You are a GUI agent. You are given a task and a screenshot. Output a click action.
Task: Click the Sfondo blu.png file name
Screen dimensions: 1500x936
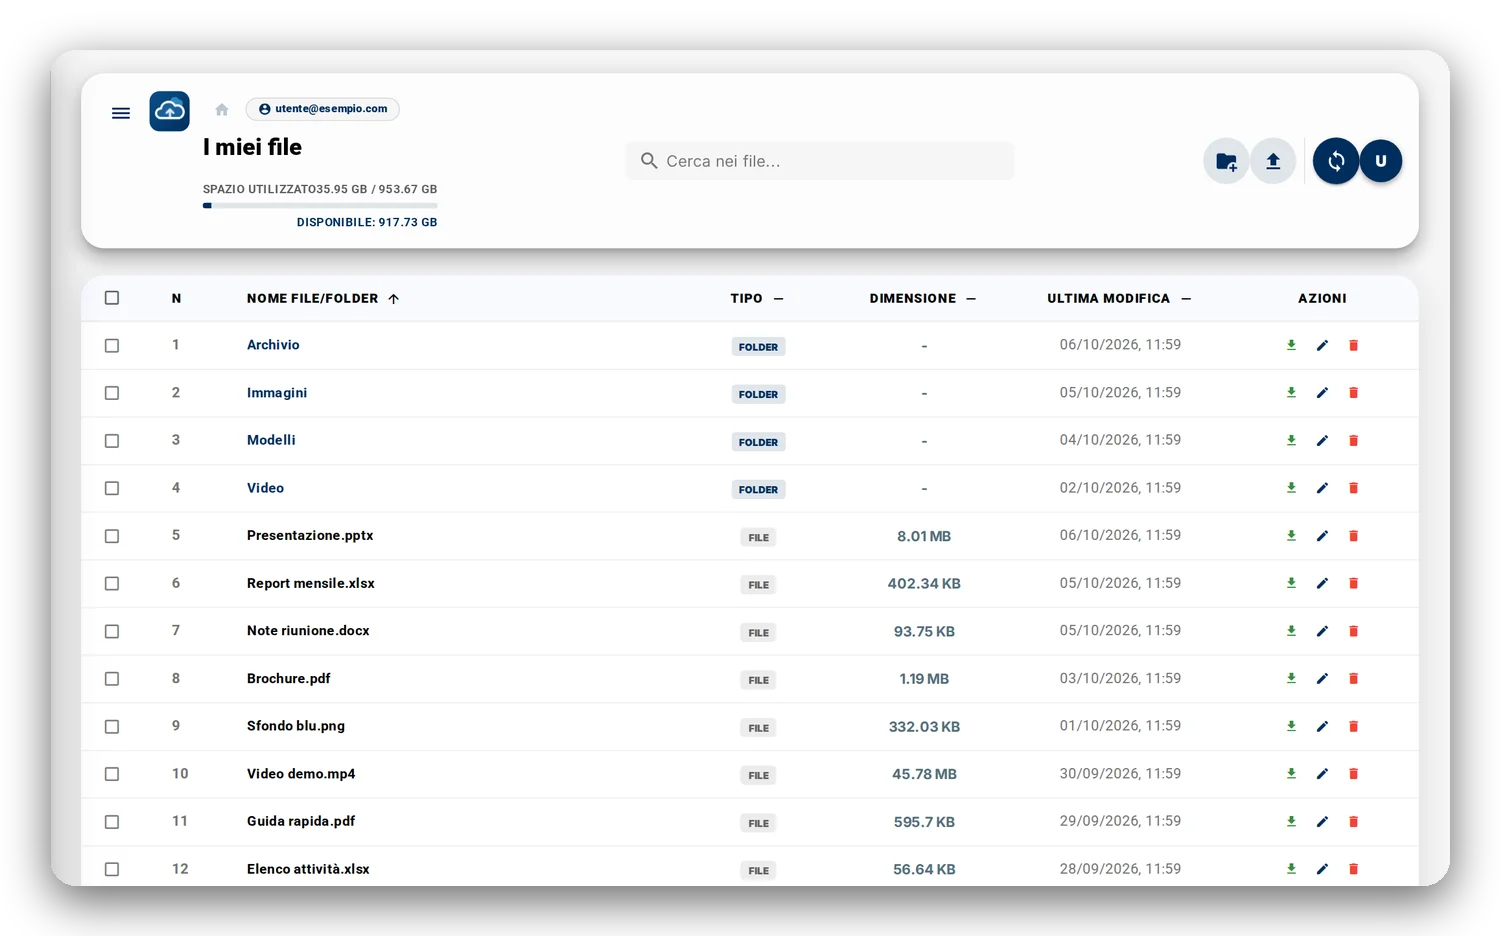click(x=296, y=726)
